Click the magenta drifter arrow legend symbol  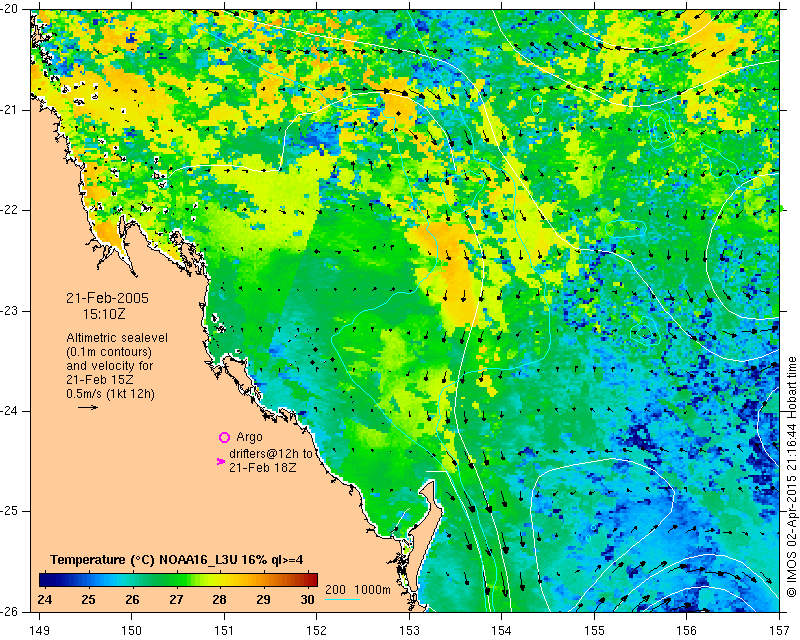(x=221, y=461)
